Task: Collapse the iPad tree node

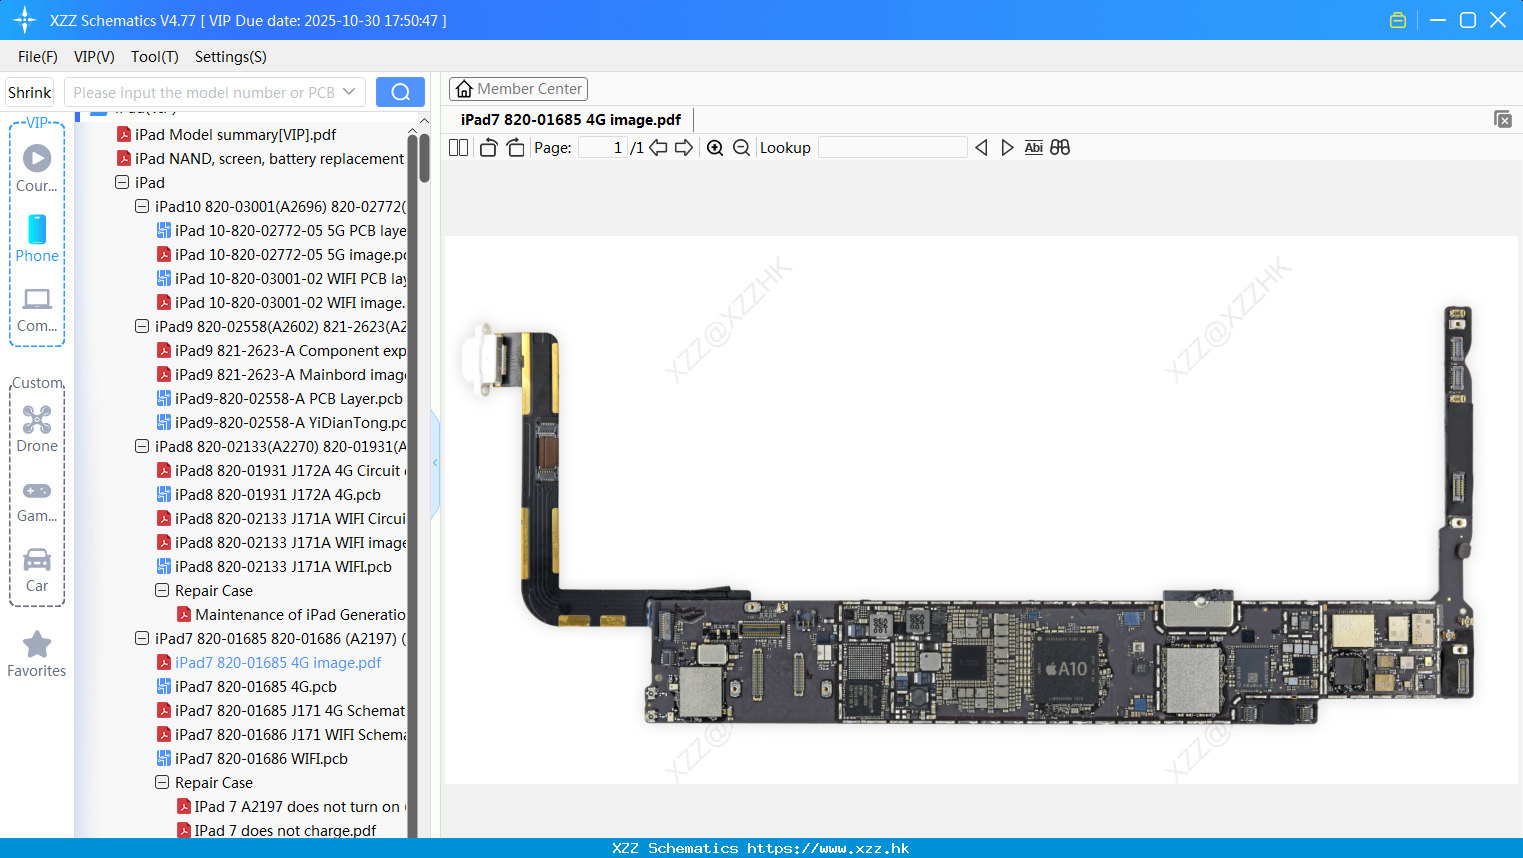Action: (x=122, y=182)
